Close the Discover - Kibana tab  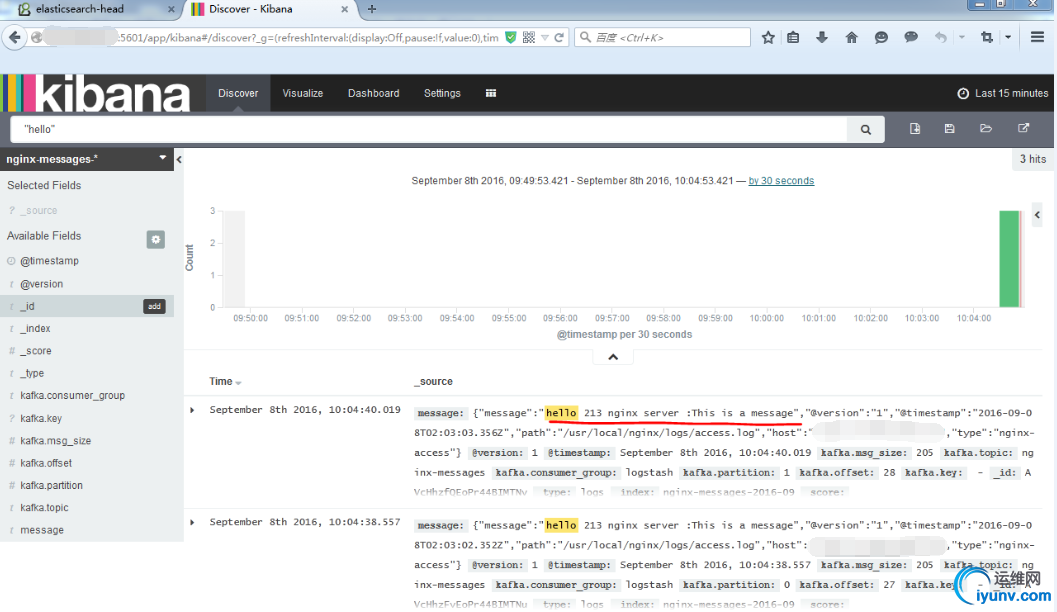(344, 9)
